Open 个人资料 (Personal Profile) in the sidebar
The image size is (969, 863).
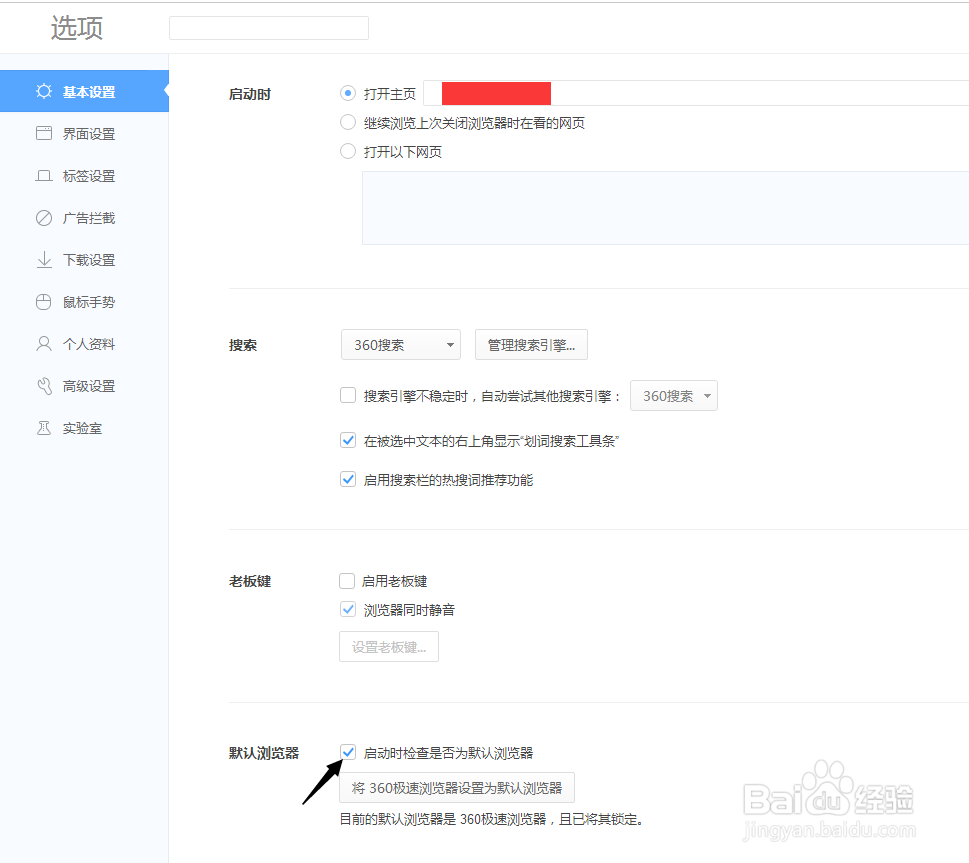click(43, 343)
